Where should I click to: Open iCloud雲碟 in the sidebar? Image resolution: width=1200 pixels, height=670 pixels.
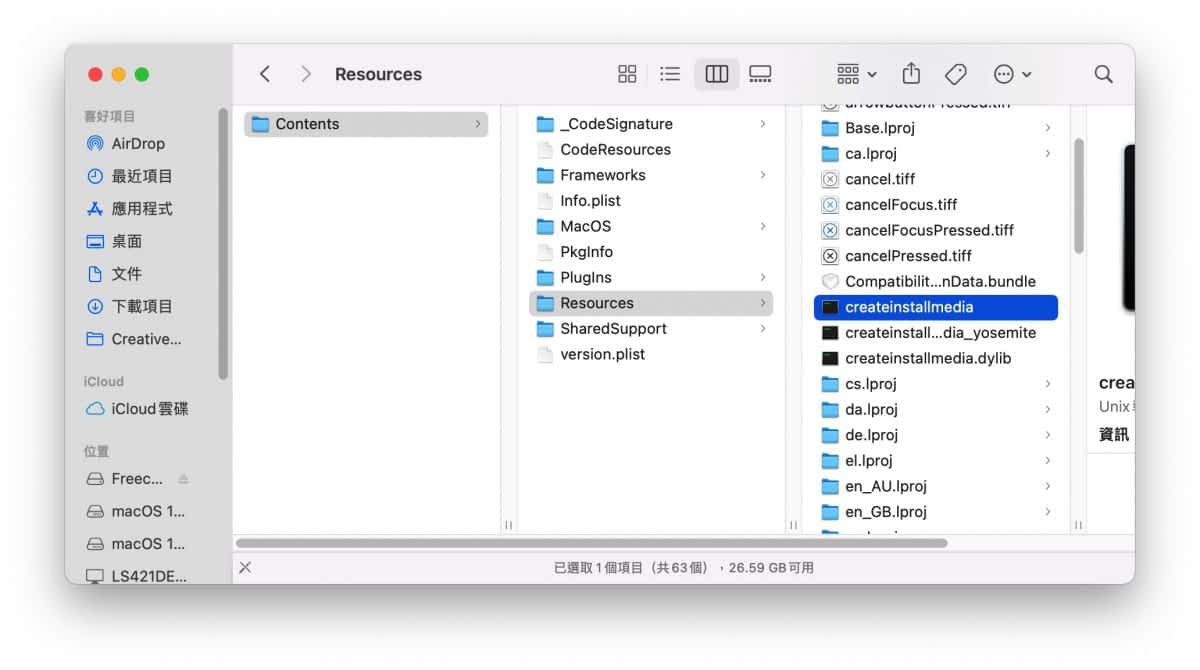click(x=149, y=409)
